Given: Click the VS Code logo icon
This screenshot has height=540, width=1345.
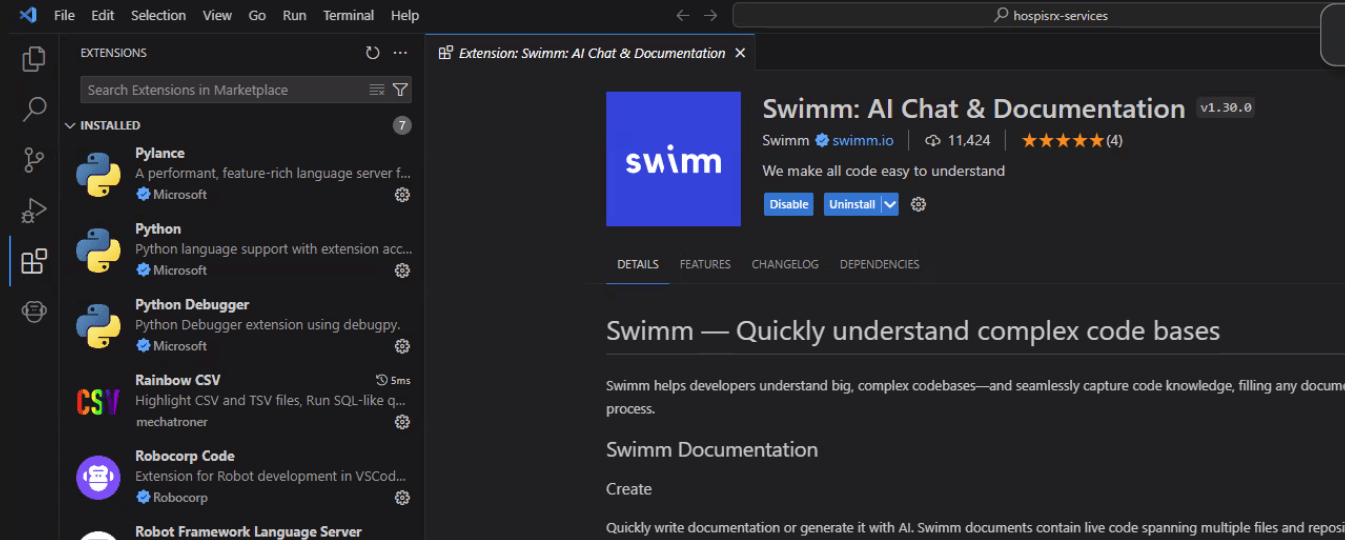Looking at the screenshot, I should tap(27, 15).
